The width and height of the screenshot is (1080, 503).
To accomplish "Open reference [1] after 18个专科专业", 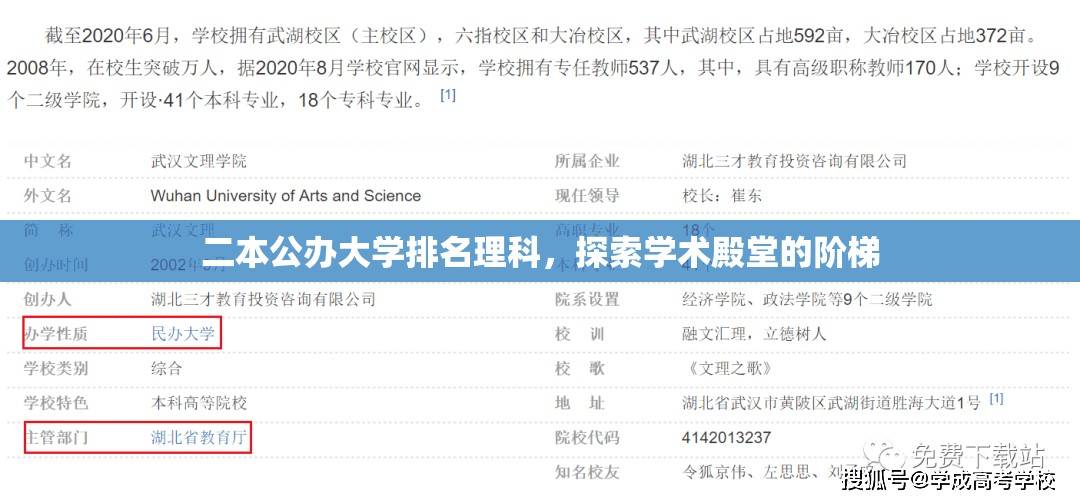I will 448,96.
